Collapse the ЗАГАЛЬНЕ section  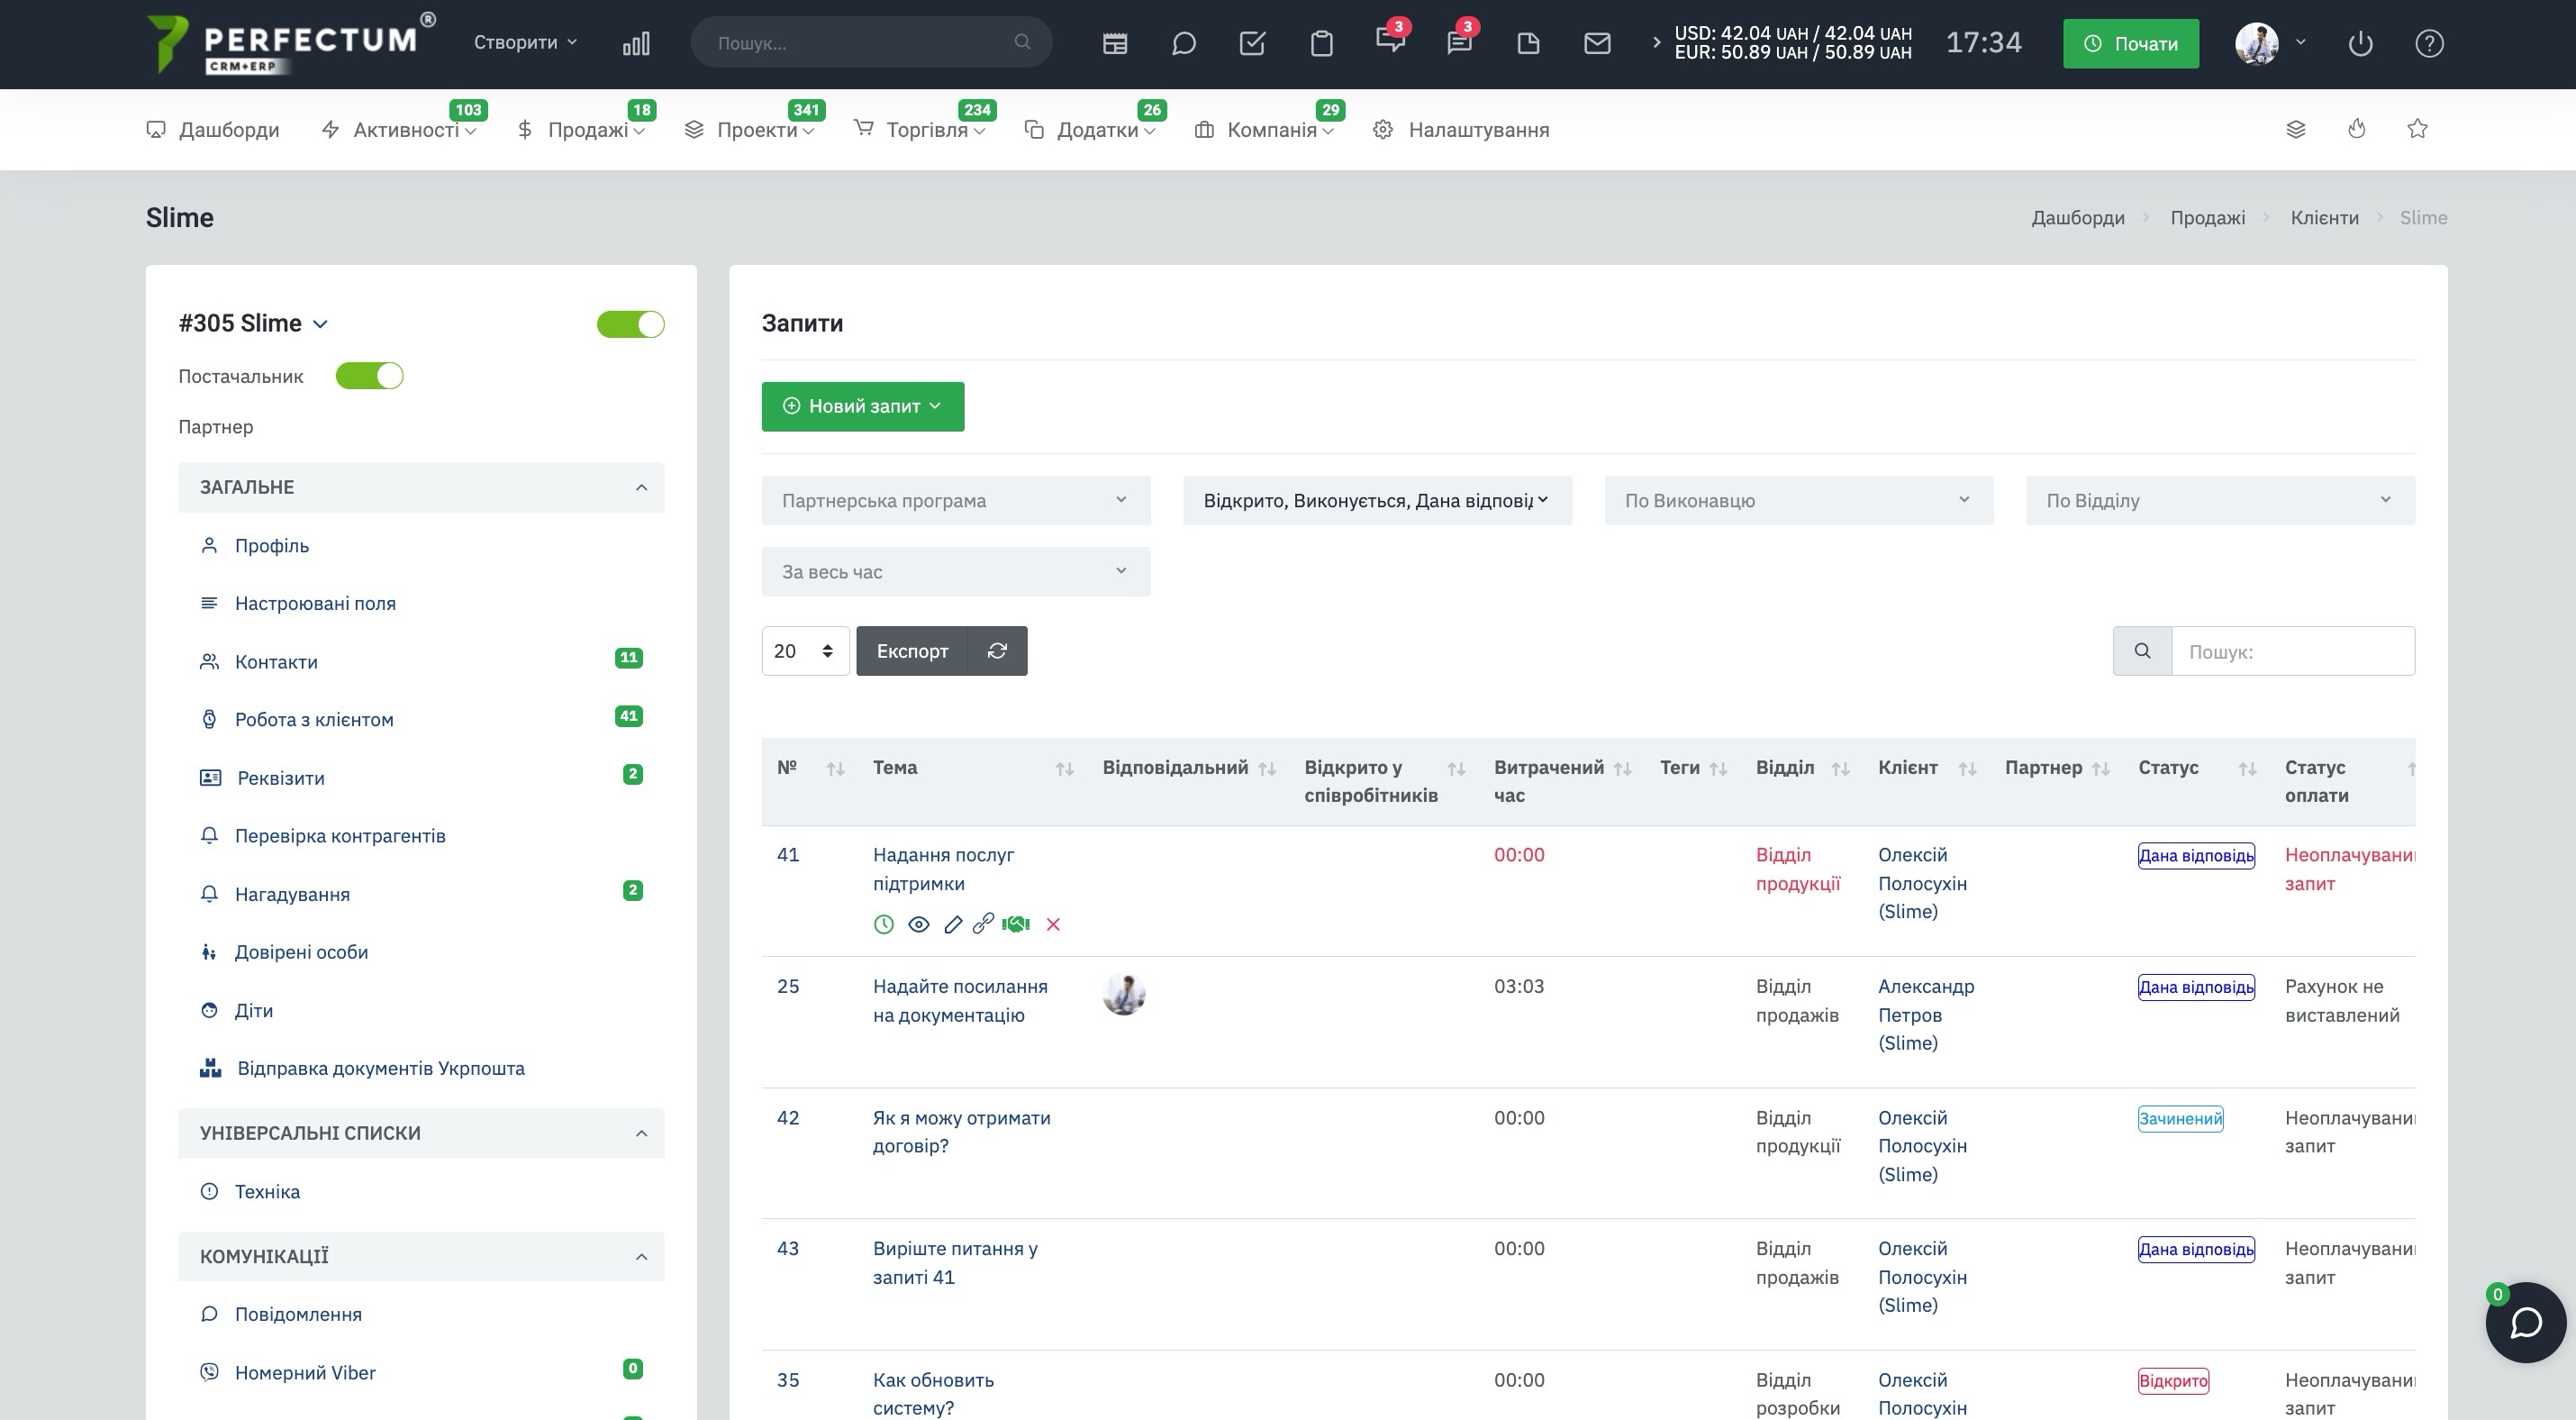point(421,487)
